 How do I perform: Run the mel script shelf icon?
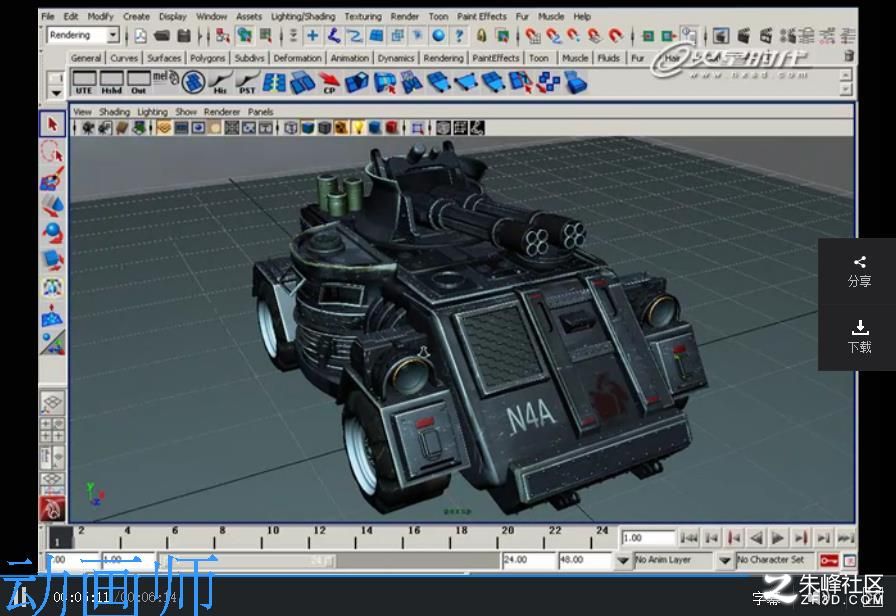click(166, 79)
